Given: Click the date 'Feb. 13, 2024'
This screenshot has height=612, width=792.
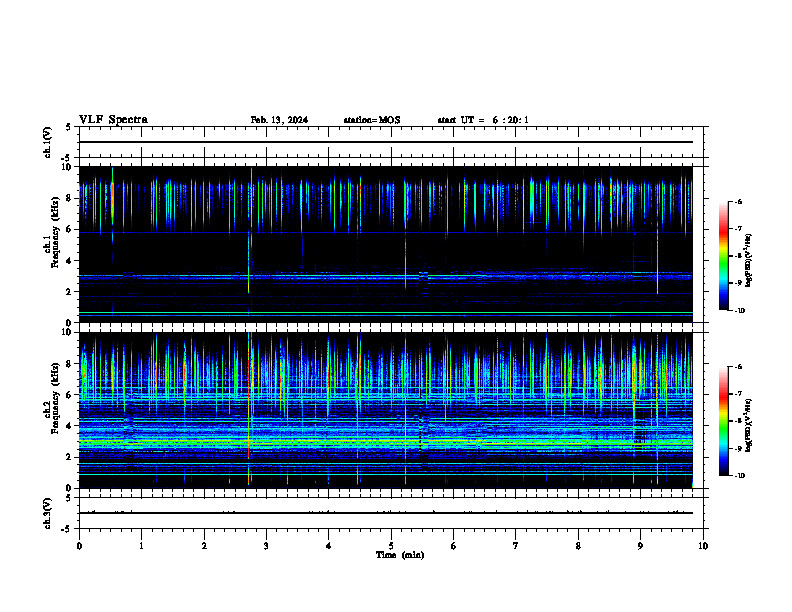Looking at the screenshot, I should click(279, 120).
